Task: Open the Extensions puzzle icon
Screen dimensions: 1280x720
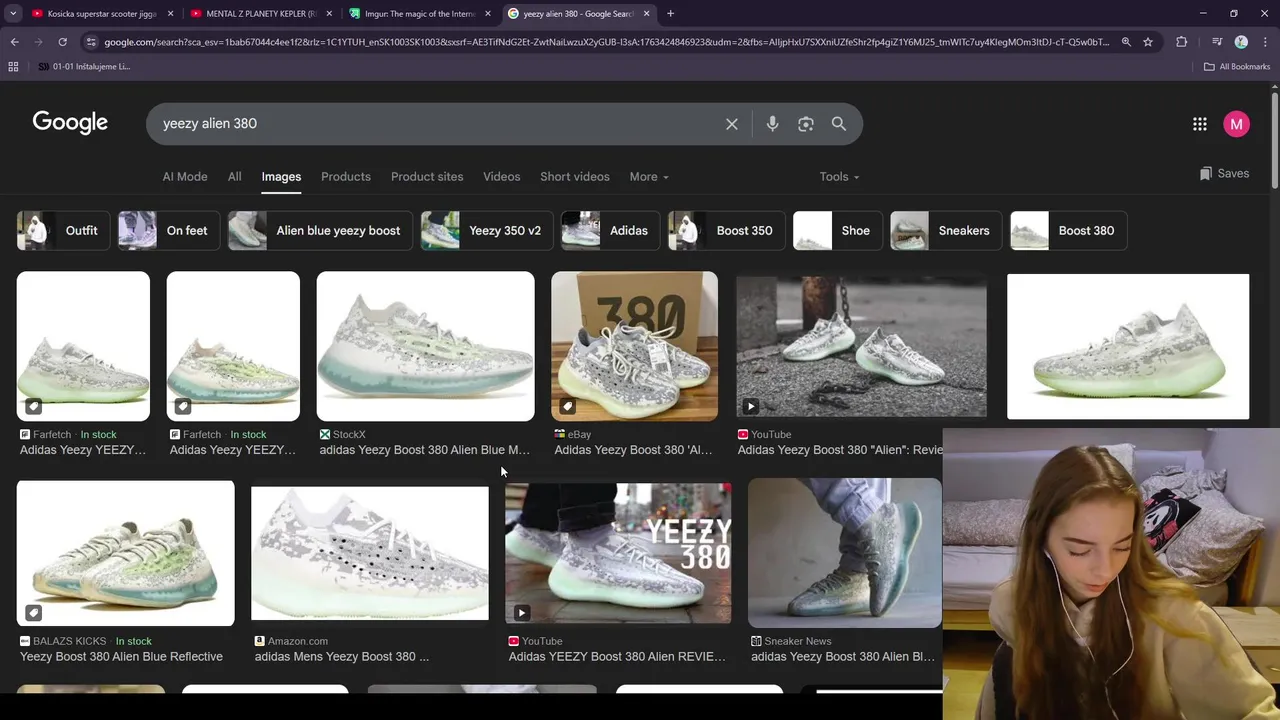Action: 1182,42
